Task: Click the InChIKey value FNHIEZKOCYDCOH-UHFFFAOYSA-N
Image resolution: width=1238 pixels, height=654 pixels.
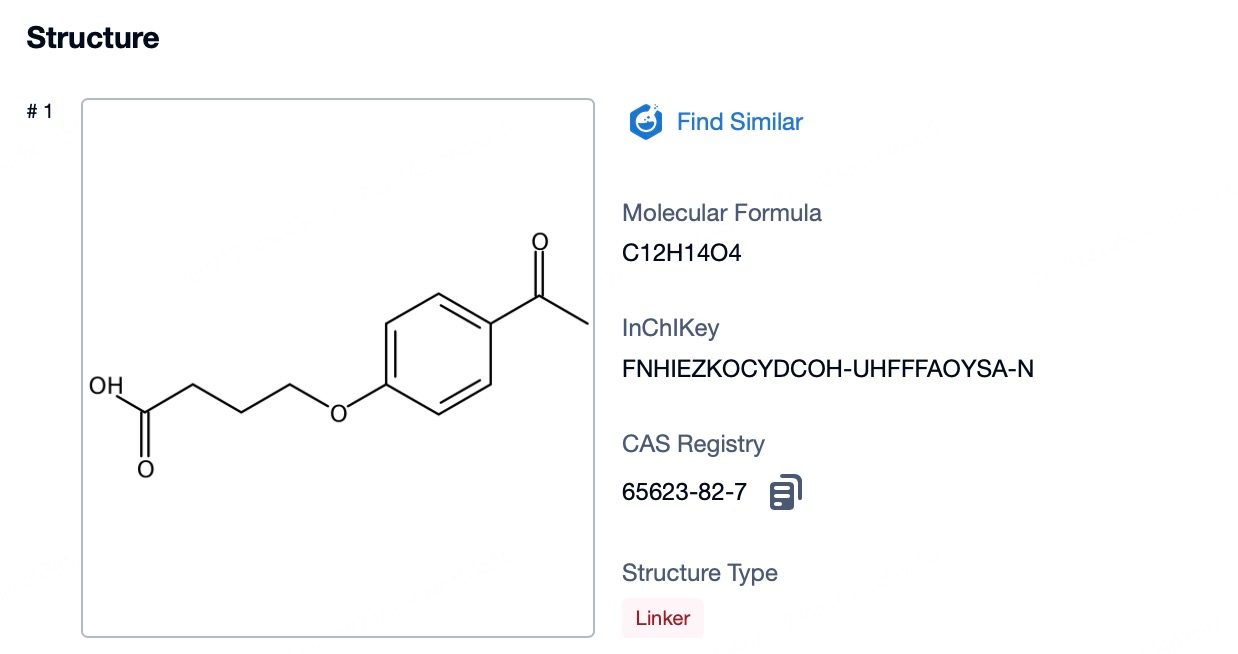Action: click(x=827, y=369)
